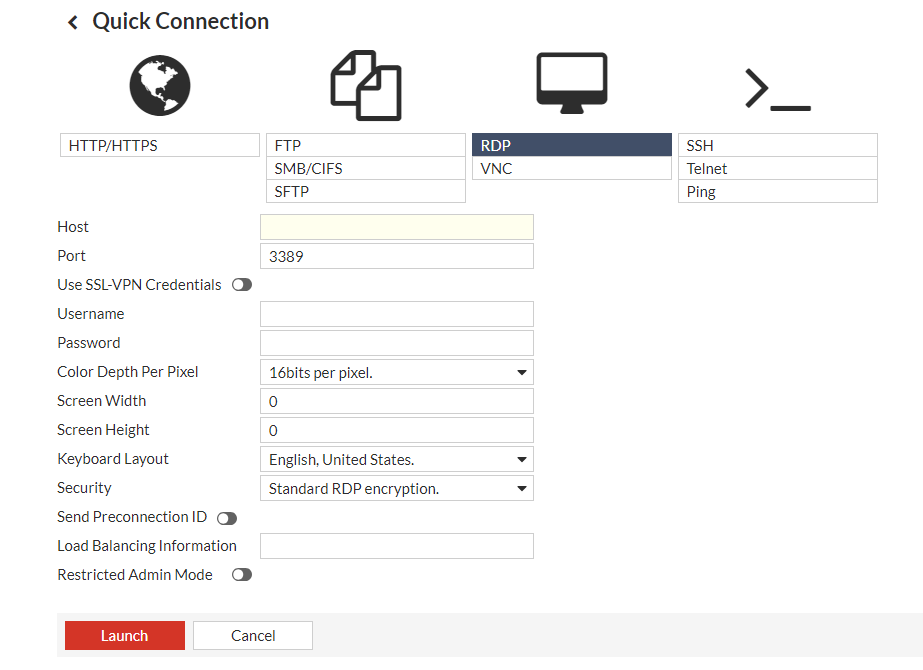Enable Use SSL-VPN Credentials toggle
This screenshot has width=923, height=670.
coord(242,285)
